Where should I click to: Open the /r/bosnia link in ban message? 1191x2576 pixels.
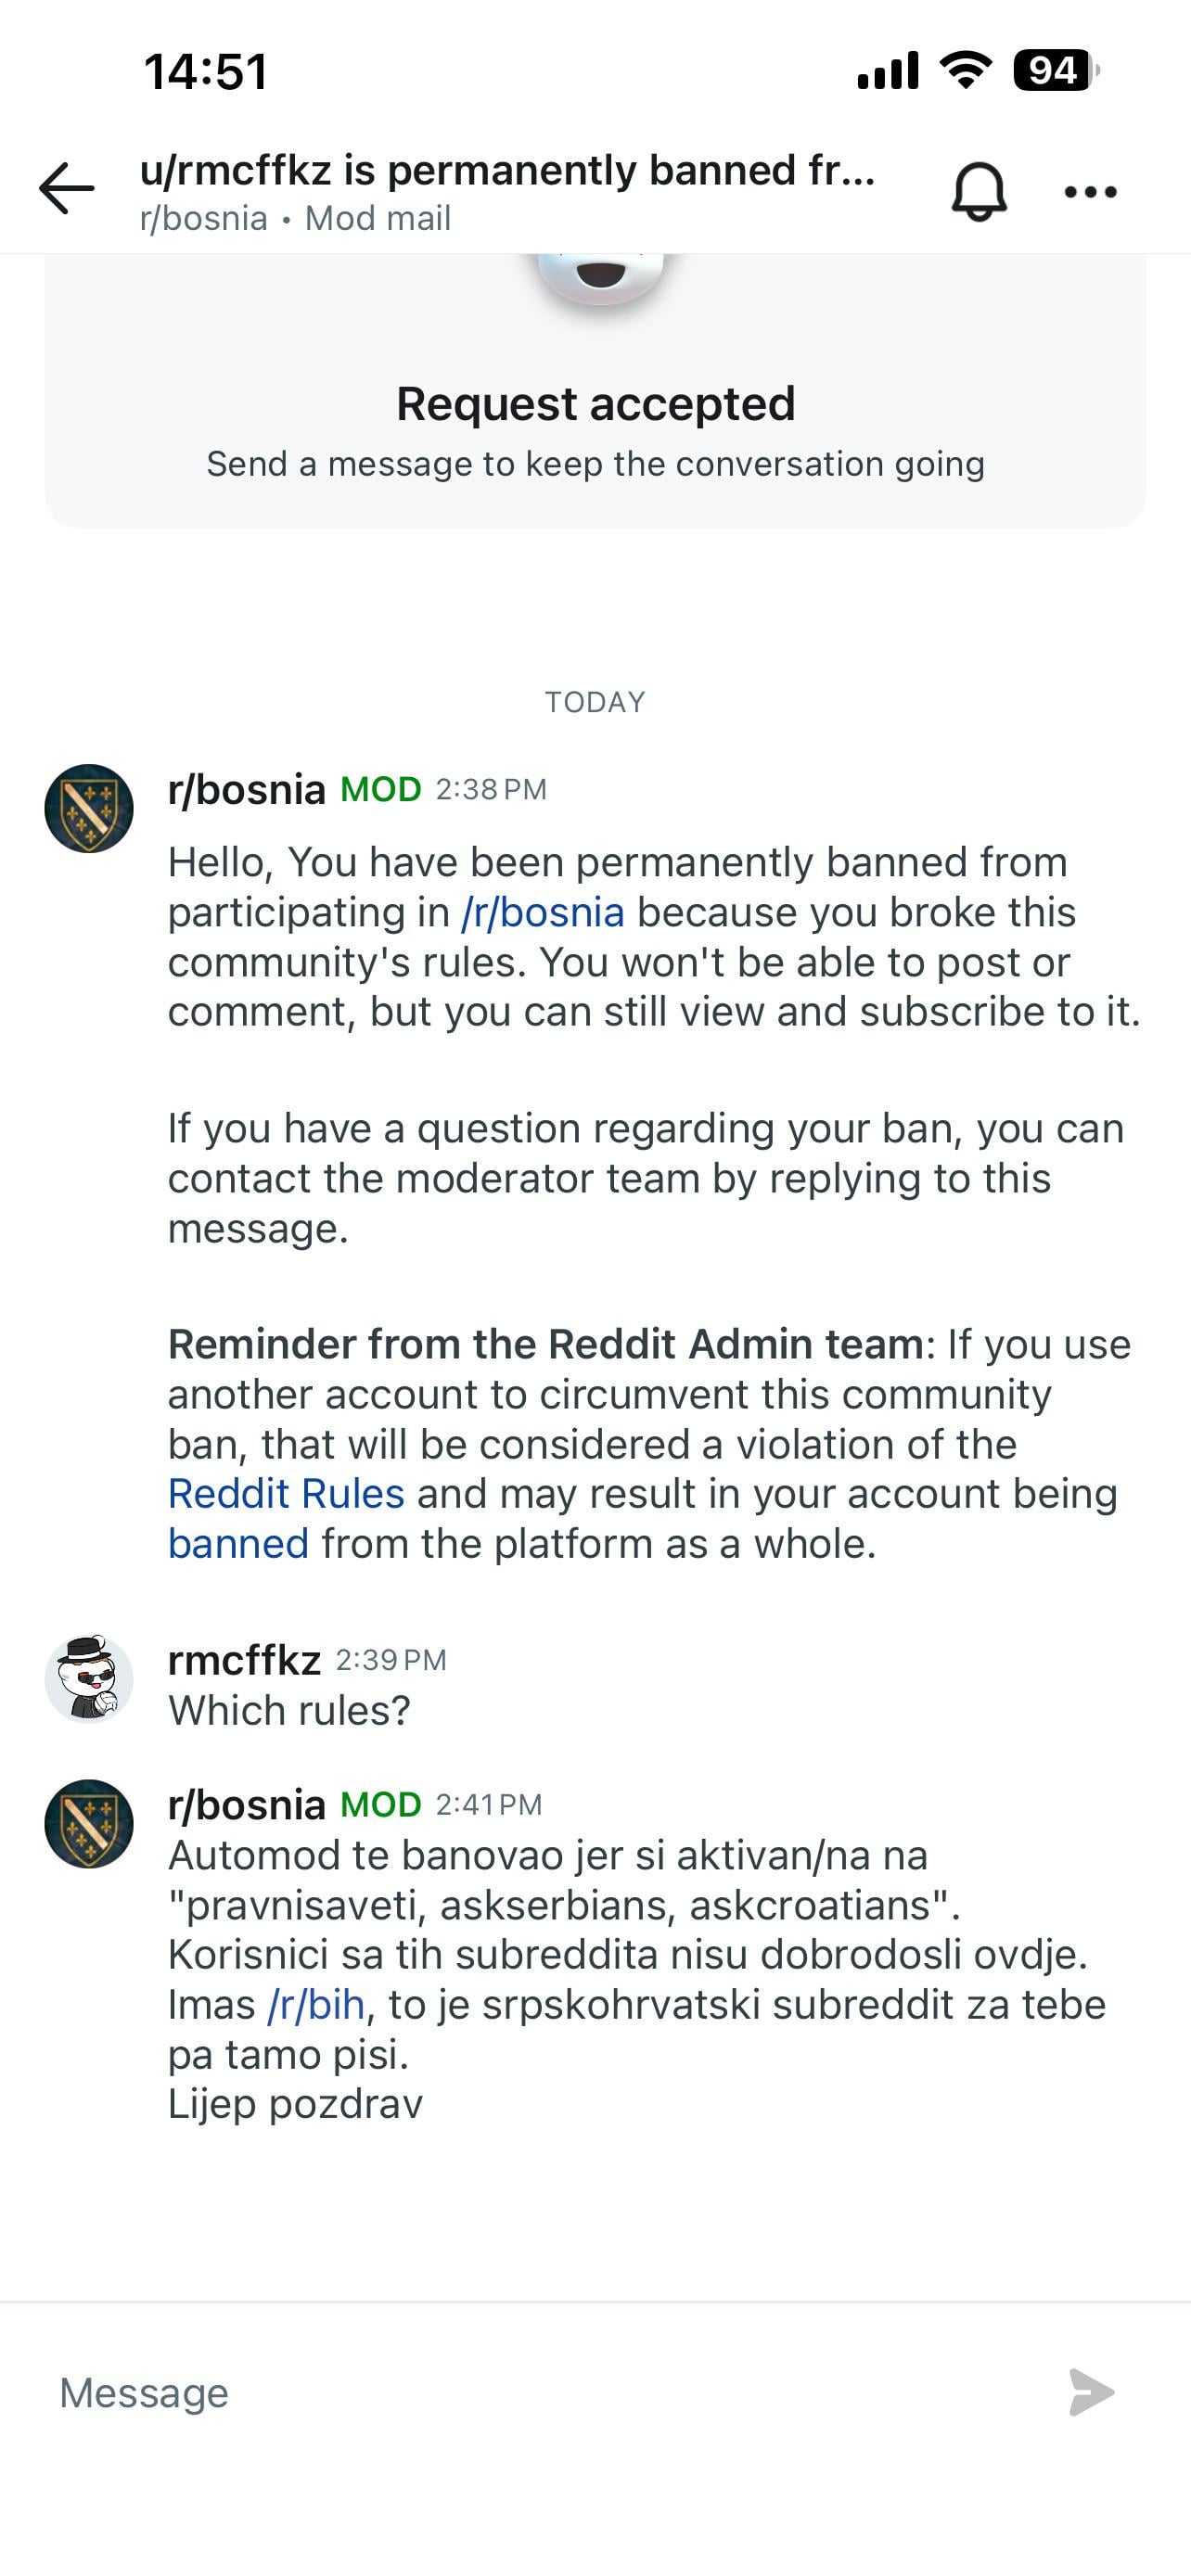point(542,912)
